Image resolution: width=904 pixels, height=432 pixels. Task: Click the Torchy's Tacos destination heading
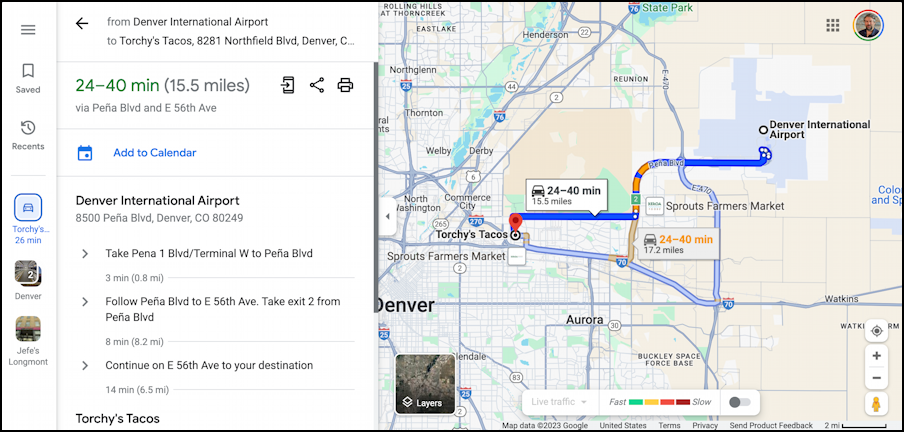pyautogui.click(x=118, y=418)
